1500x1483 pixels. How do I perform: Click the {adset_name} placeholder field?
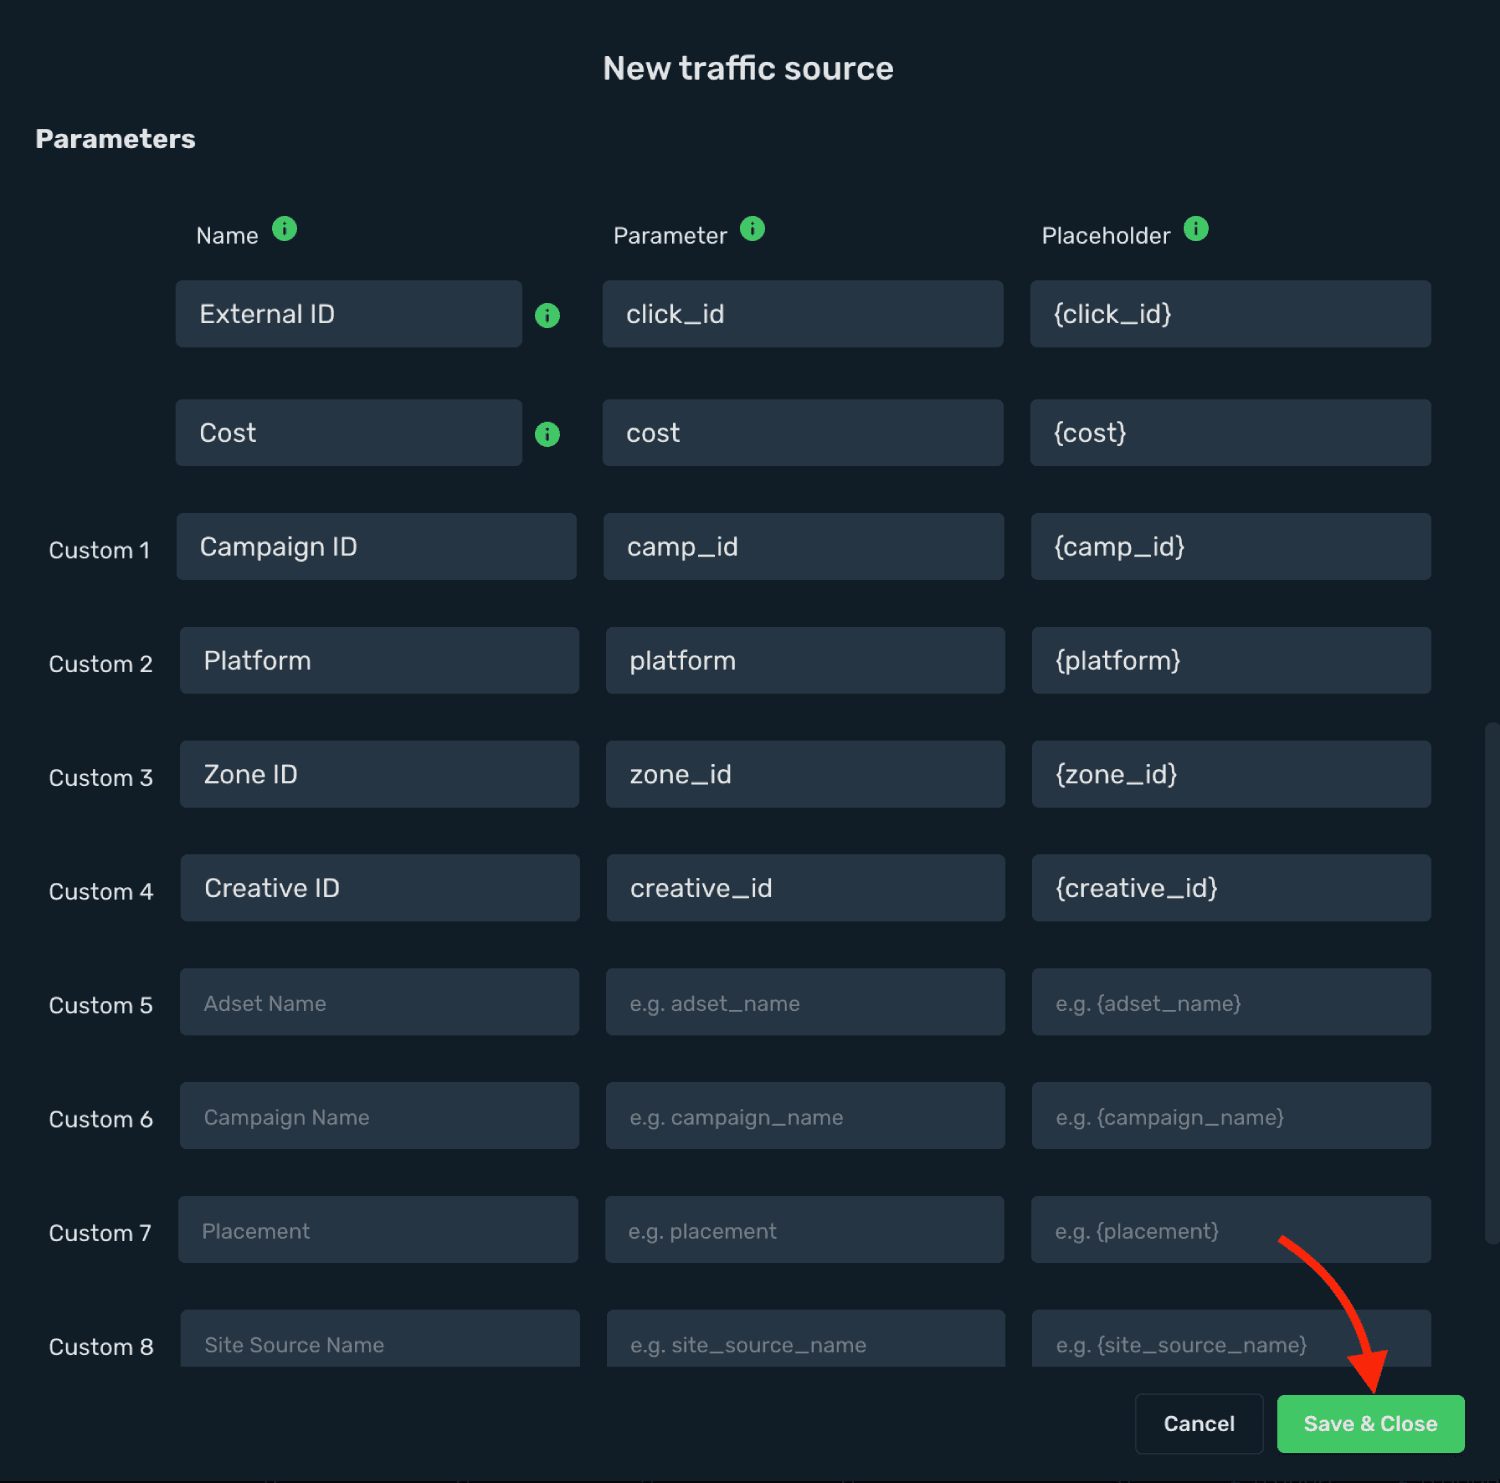[1232, 1002]
